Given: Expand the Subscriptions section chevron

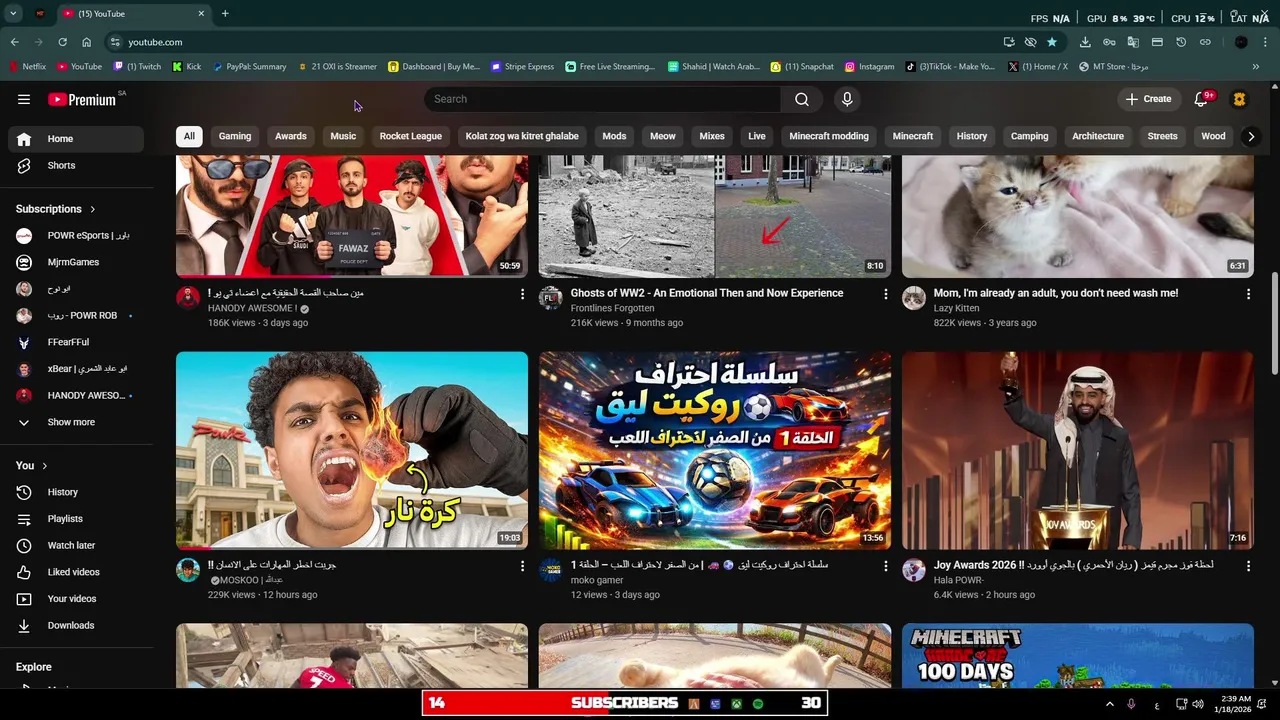Looking at the screenshot, I should click(93, 209).
